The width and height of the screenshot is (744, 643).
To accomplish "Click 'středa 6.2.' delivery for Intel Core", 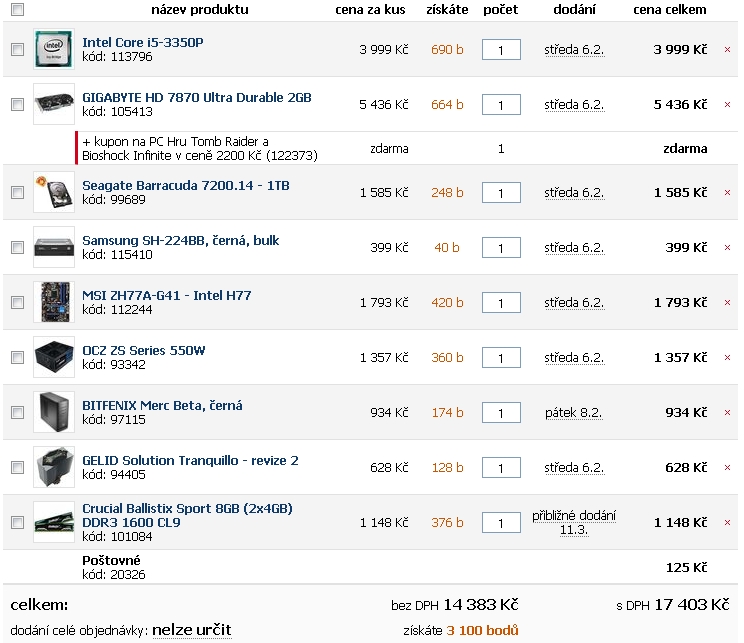I will click(574, 50).
